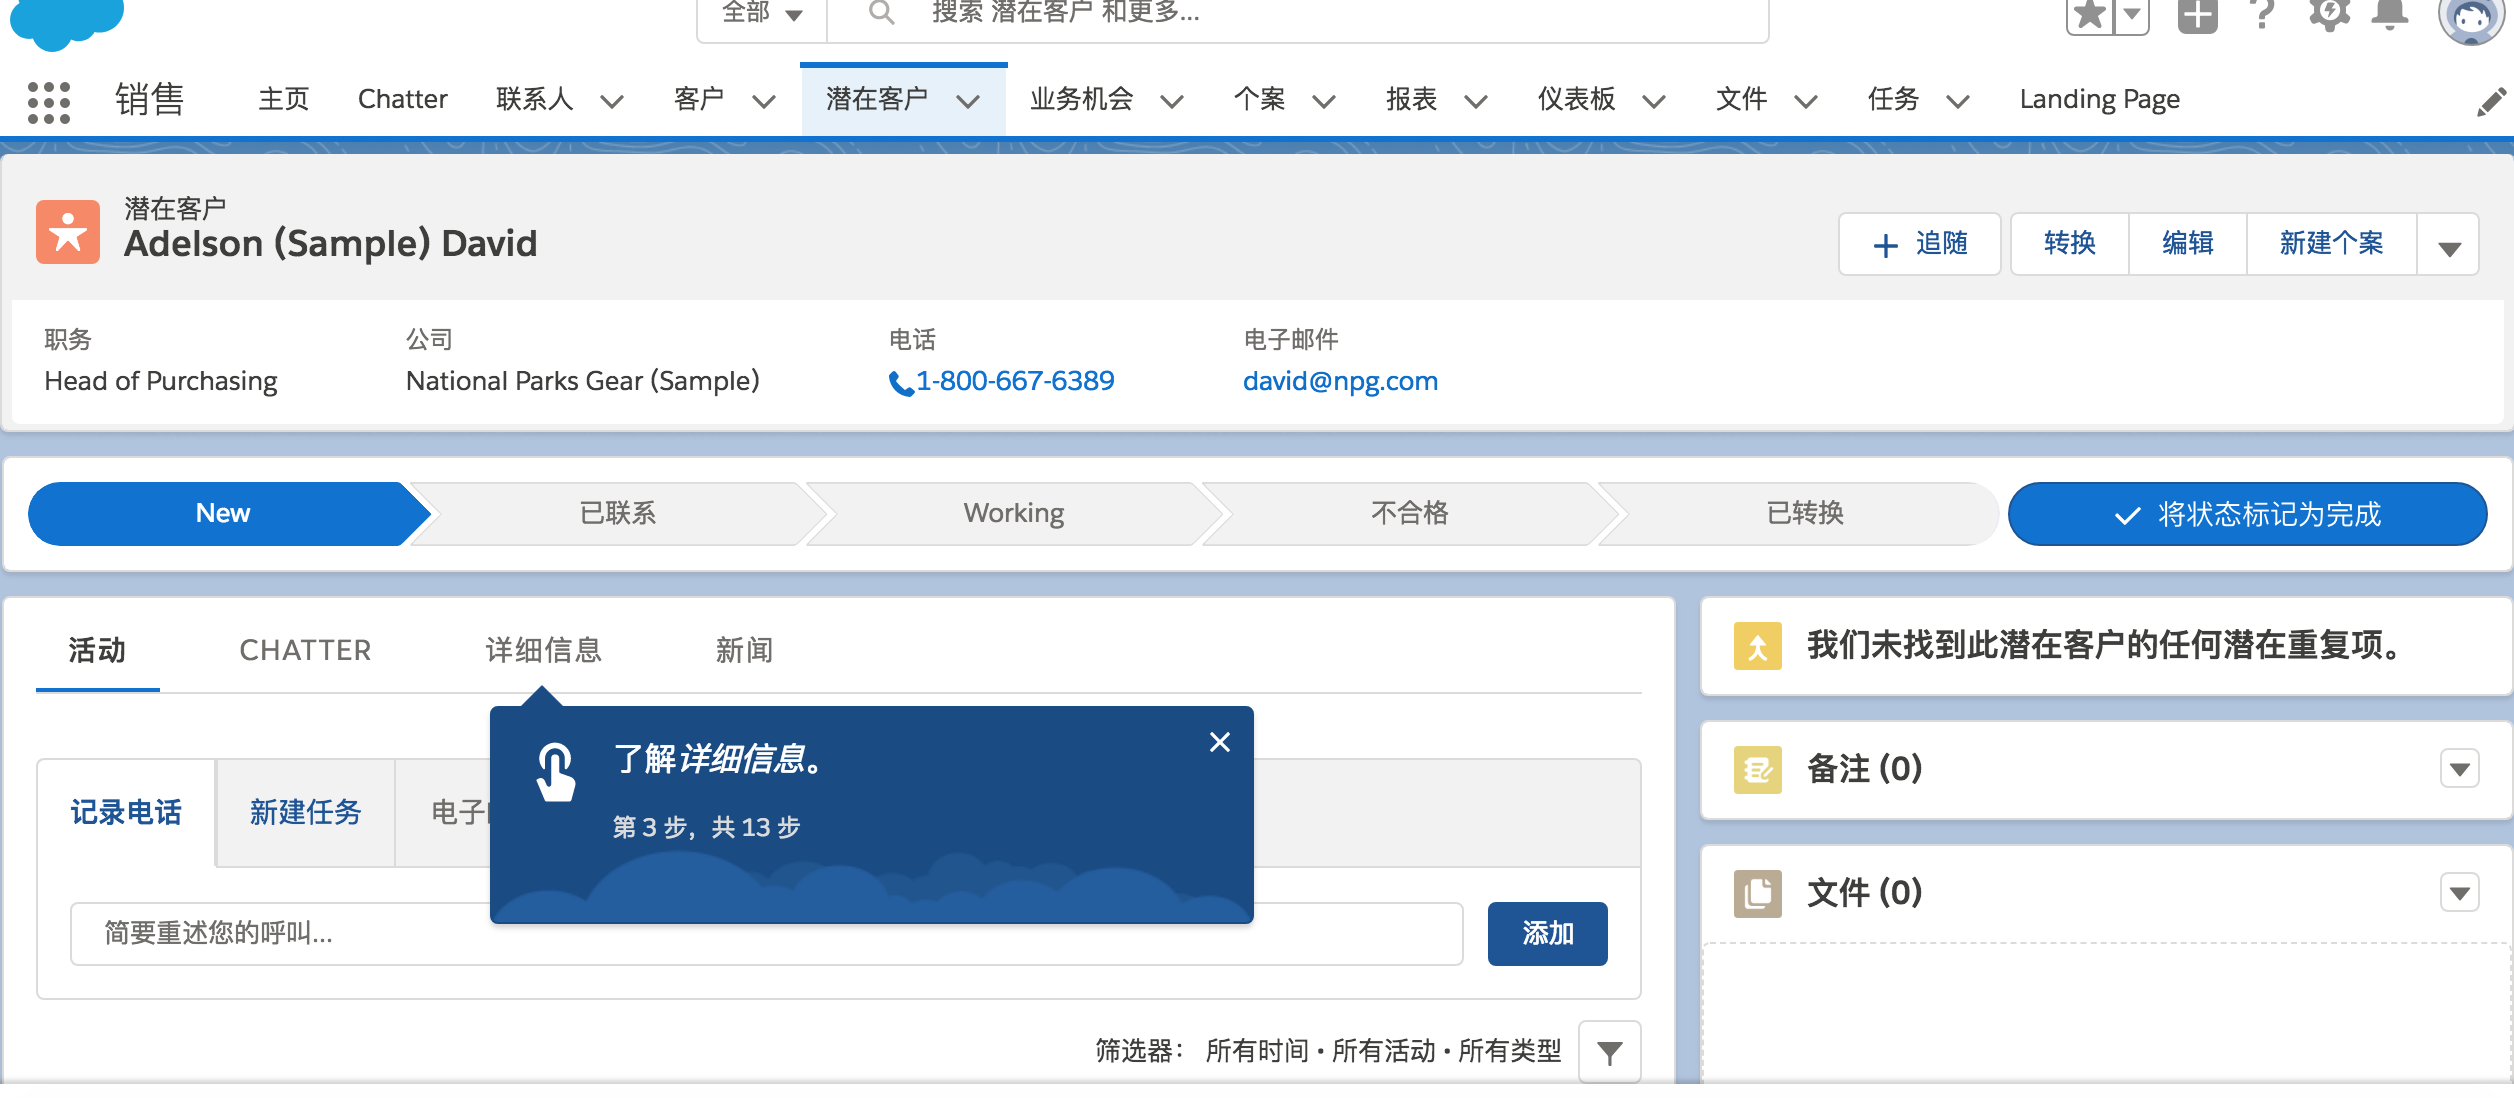
Task: Switch to the CHATTER record tab
Action: pos(306,651)
